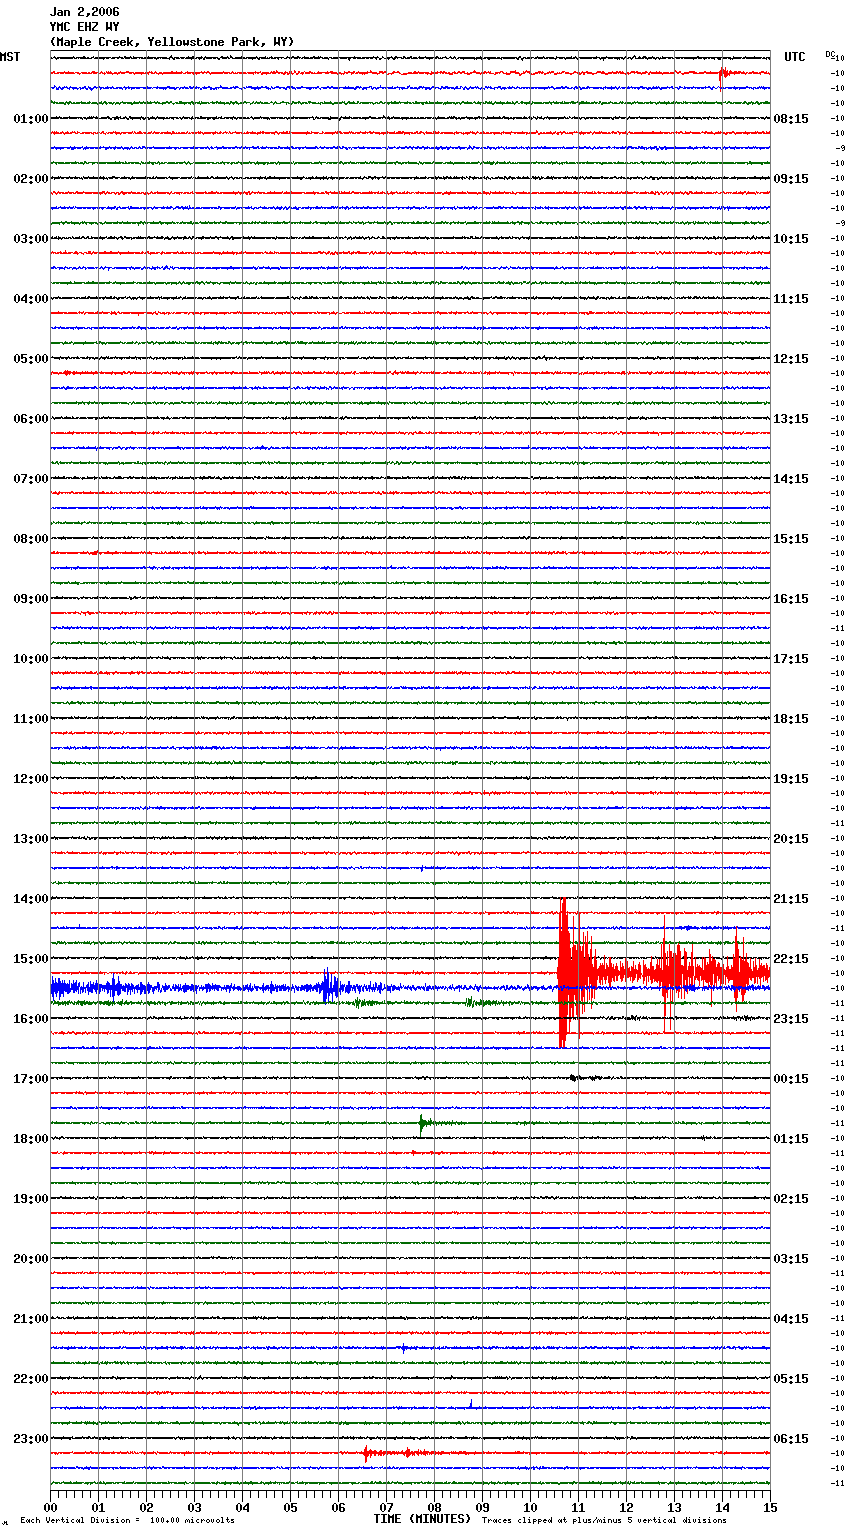Click the '10:15' UTC time label
The width and height of the screenshot is (850, 1534).
coord(791,239)
